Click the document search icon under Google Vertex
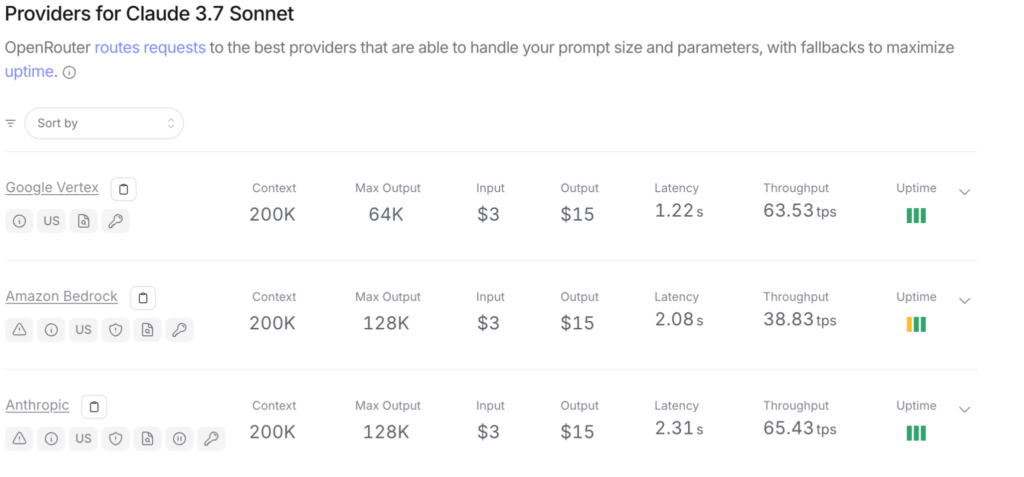Viewport: 1024px width, 477px height. [84, 221]
